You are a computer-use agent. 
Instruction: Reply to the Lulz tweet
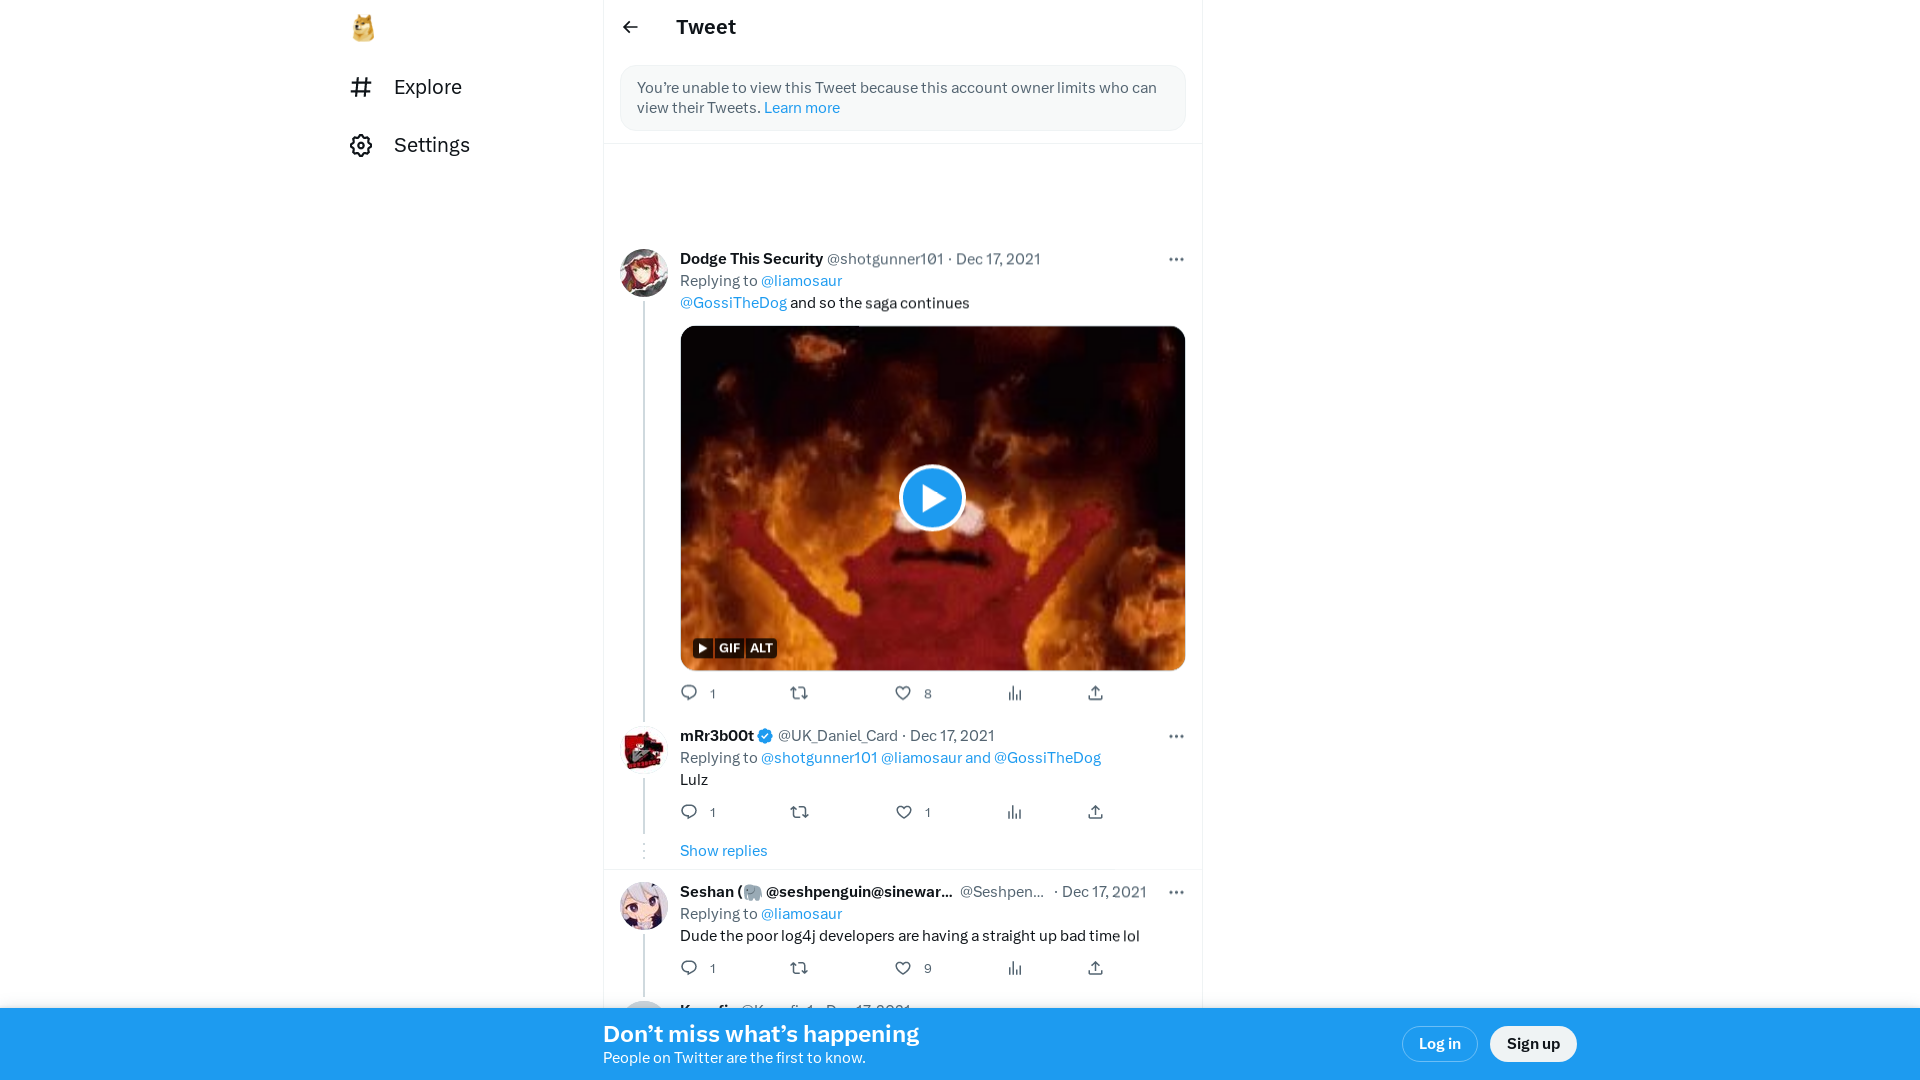(x=689, y=812)
